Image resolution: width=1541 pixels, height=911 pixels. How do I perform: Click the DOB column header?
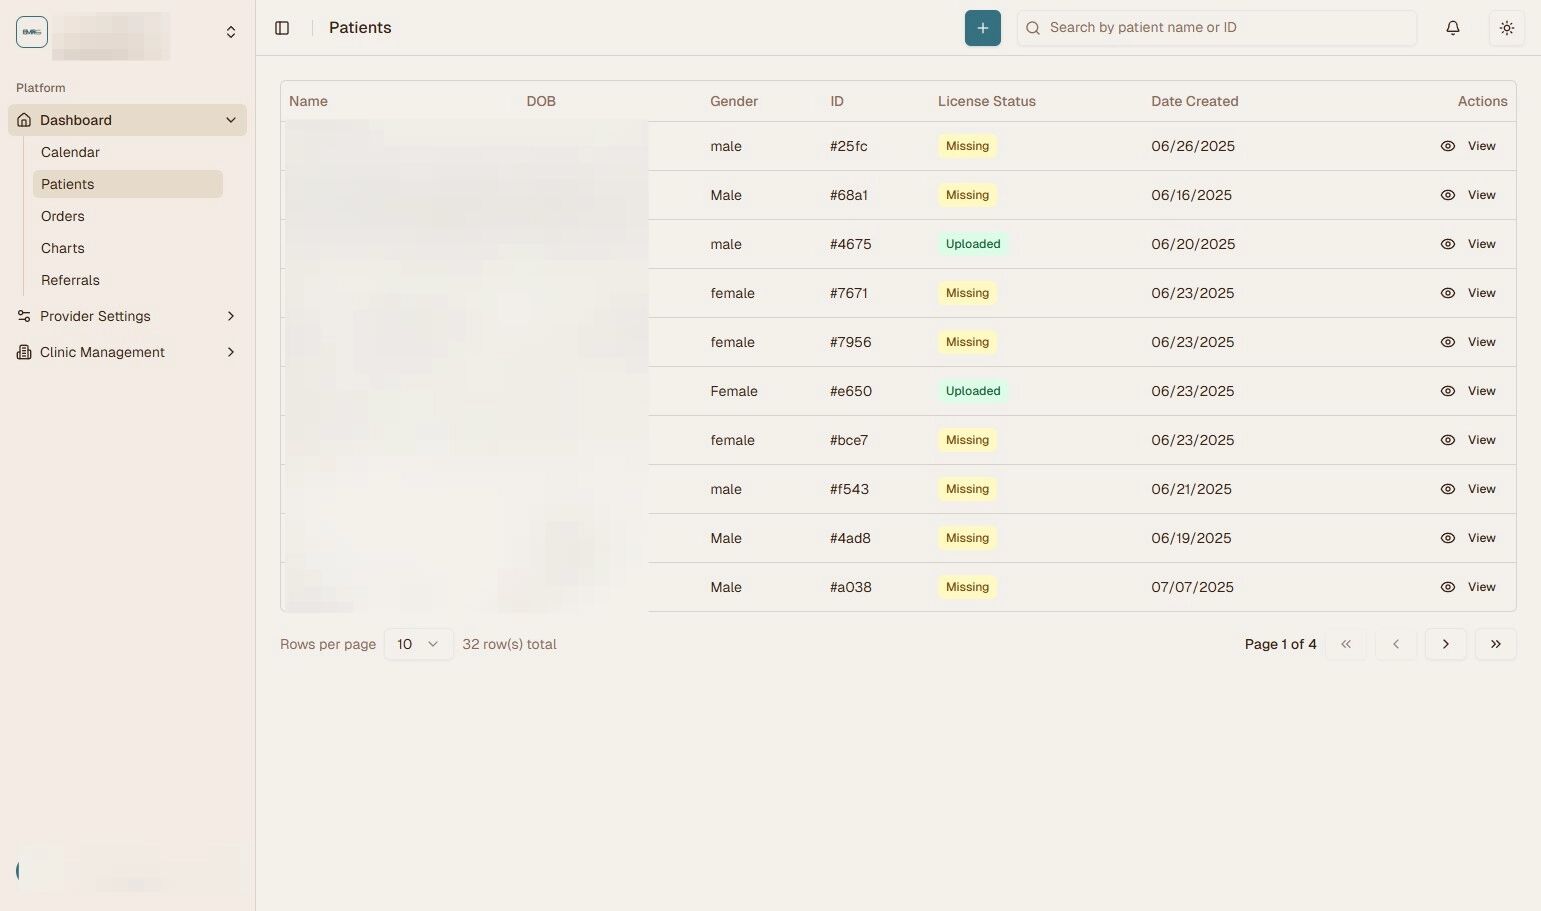(x=541, y=101)
